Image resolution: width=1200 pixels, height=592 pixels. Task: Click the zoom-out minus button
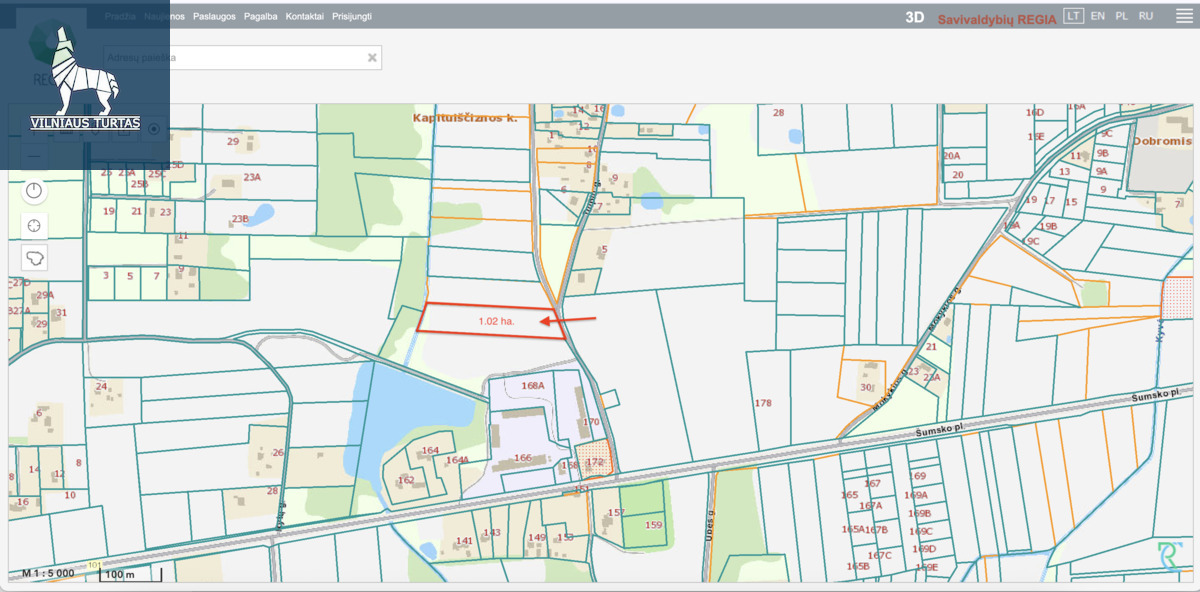(x=35, y=156)
